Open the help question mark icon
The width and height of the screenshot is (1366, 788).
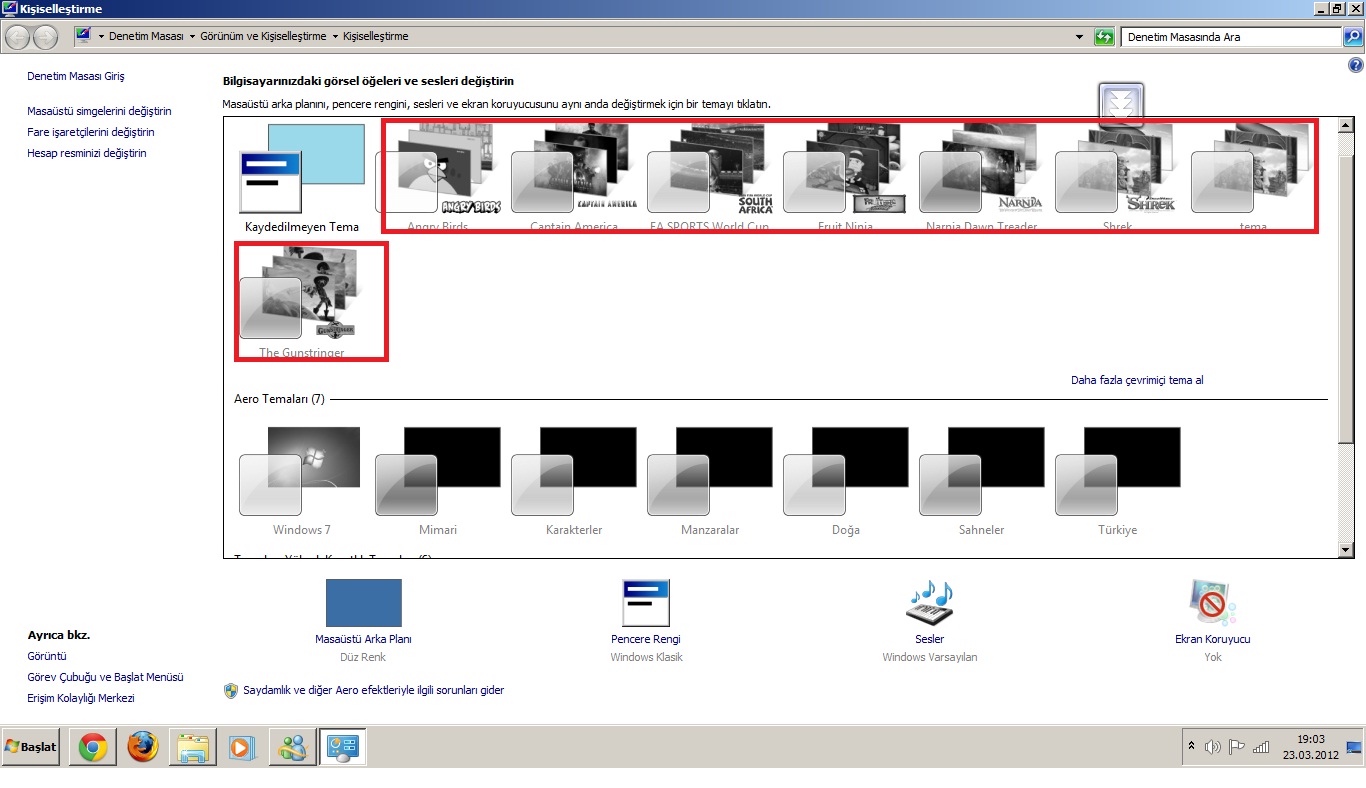coord(1356,66)
